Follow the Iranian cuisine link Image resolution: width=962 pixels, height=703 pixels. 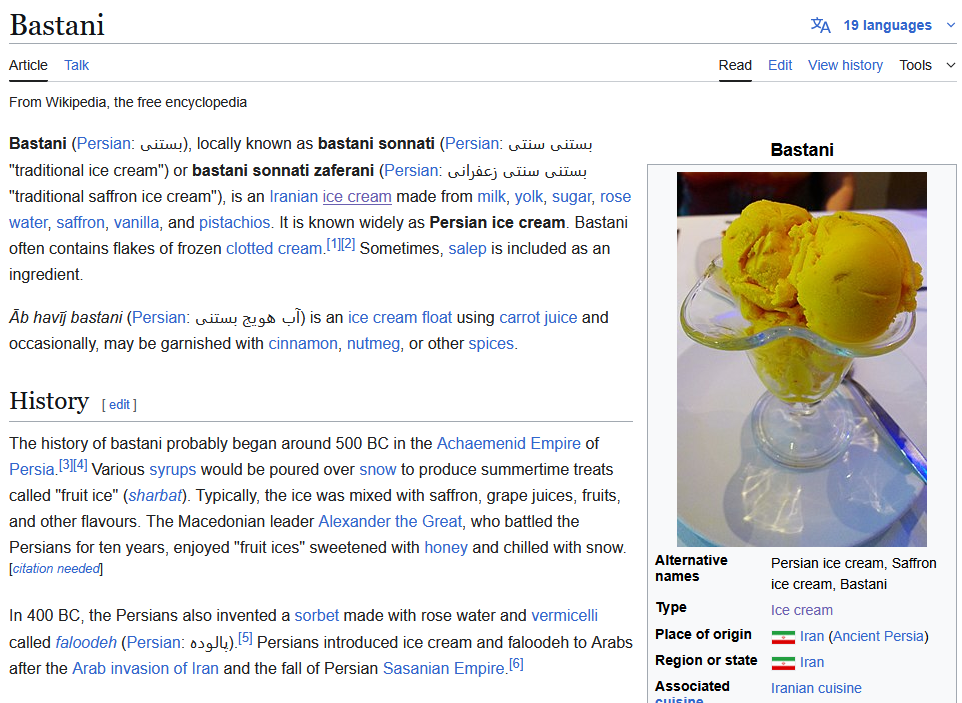point(816,688)
